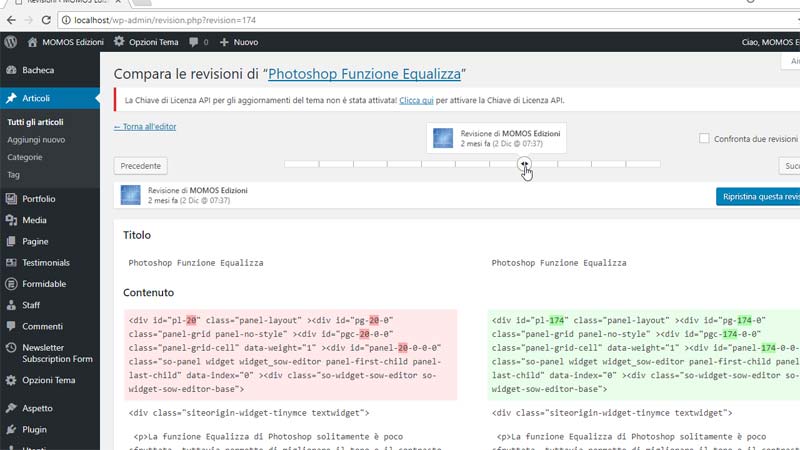Open the Bacheca menu item
This screenshot has height=450, width=800.
(x=50, y=70)
